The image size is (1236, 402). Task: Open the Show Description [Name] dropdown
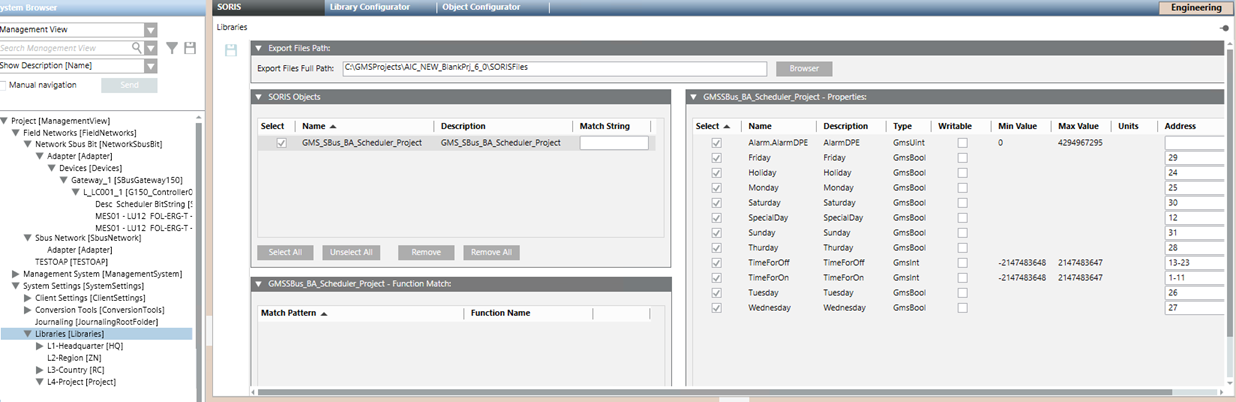tap(150, 66)
